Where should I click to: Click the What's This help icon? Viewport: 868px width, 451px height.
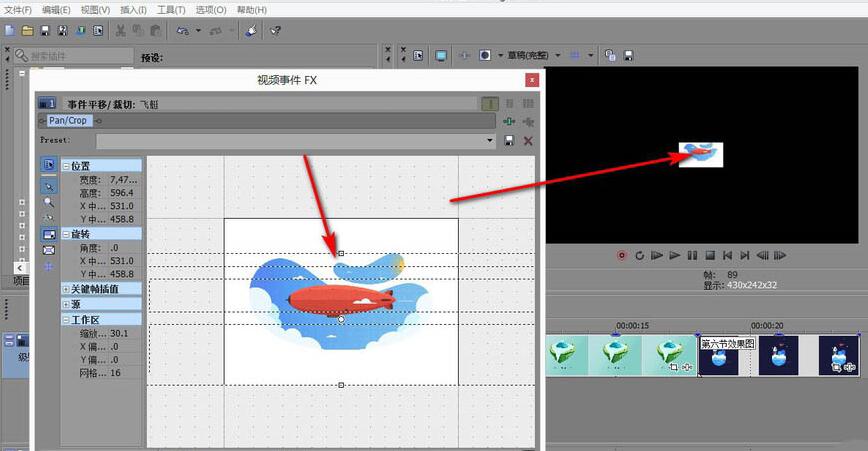275,30
